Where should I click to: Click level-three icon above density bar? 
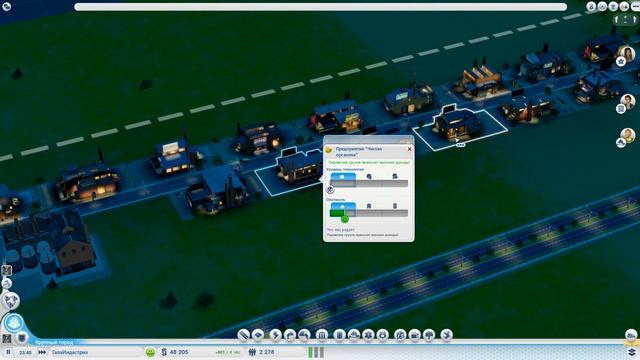[x=395, y=206]
